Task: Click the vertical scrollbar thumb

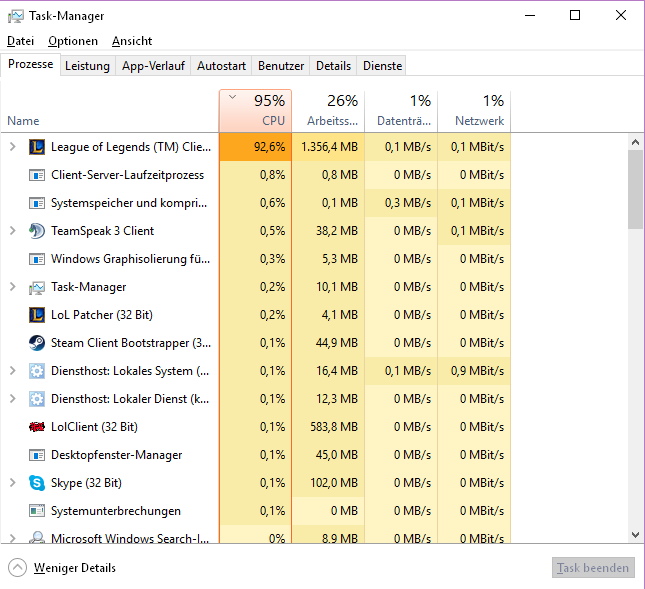Action: [635, 189]
